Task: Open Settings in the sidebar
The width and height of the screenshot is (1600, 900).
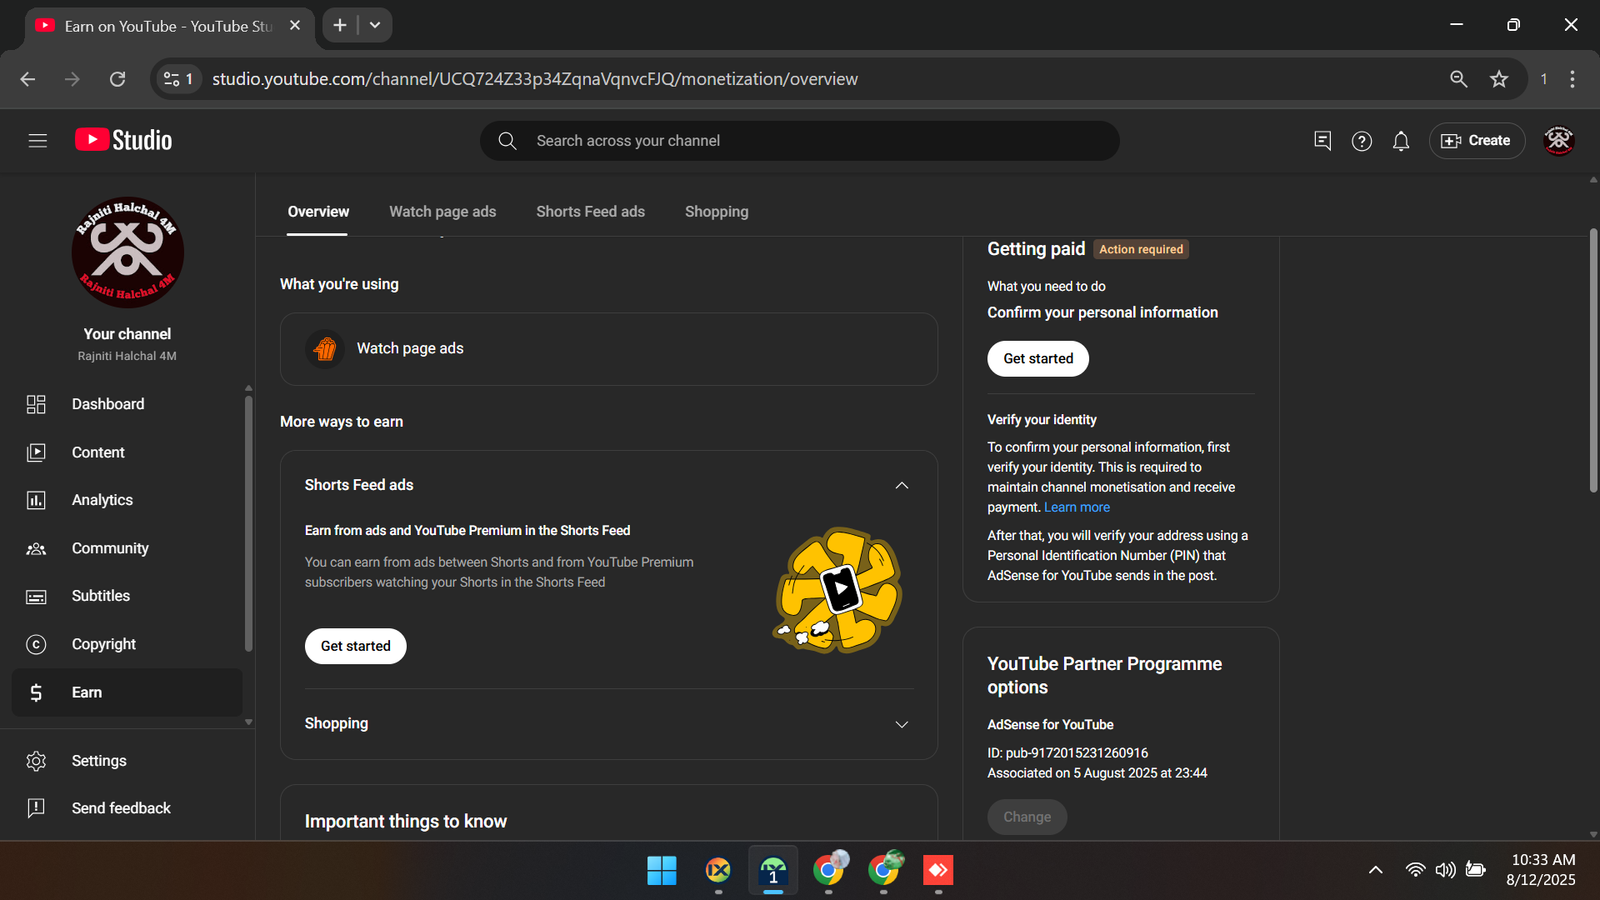Action: 127,761
